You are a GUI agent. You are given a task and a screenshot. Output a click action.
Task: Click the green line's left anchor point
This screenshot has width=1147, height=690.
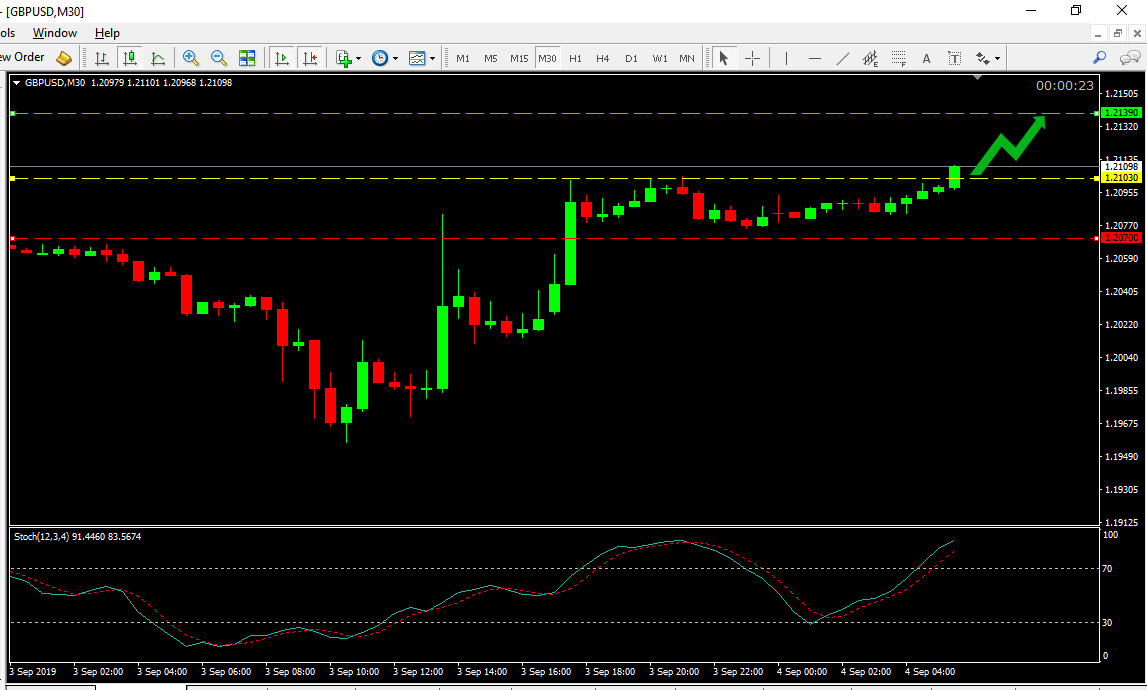click(12, 113)
